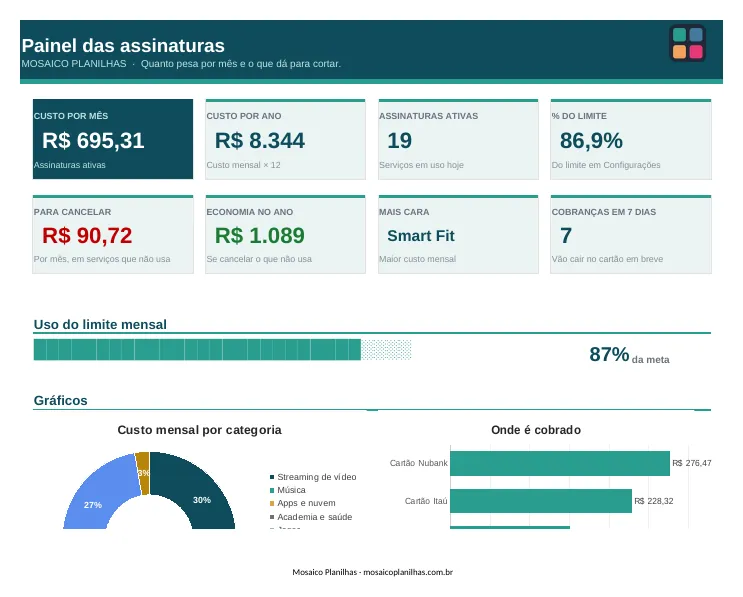Click the Apps e nuvem legend swatch
The image size is (743, 597).
point(272,503)
